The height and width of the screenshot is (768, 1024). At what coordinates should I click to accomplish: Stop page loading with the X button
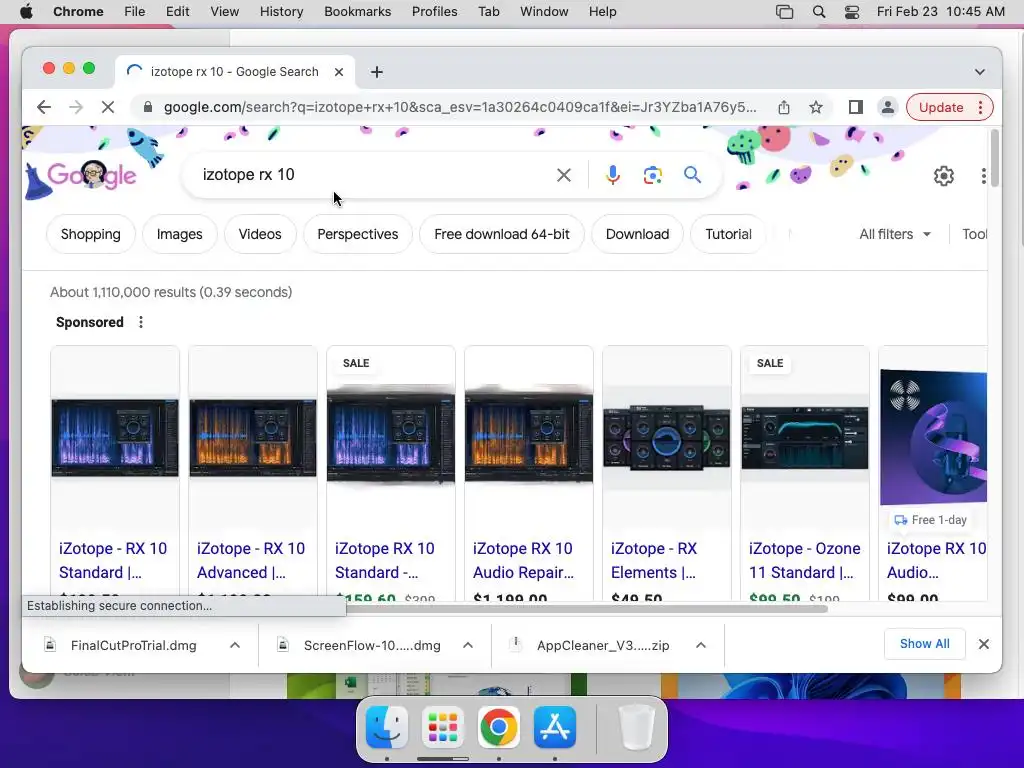click(x=108, y=107)
